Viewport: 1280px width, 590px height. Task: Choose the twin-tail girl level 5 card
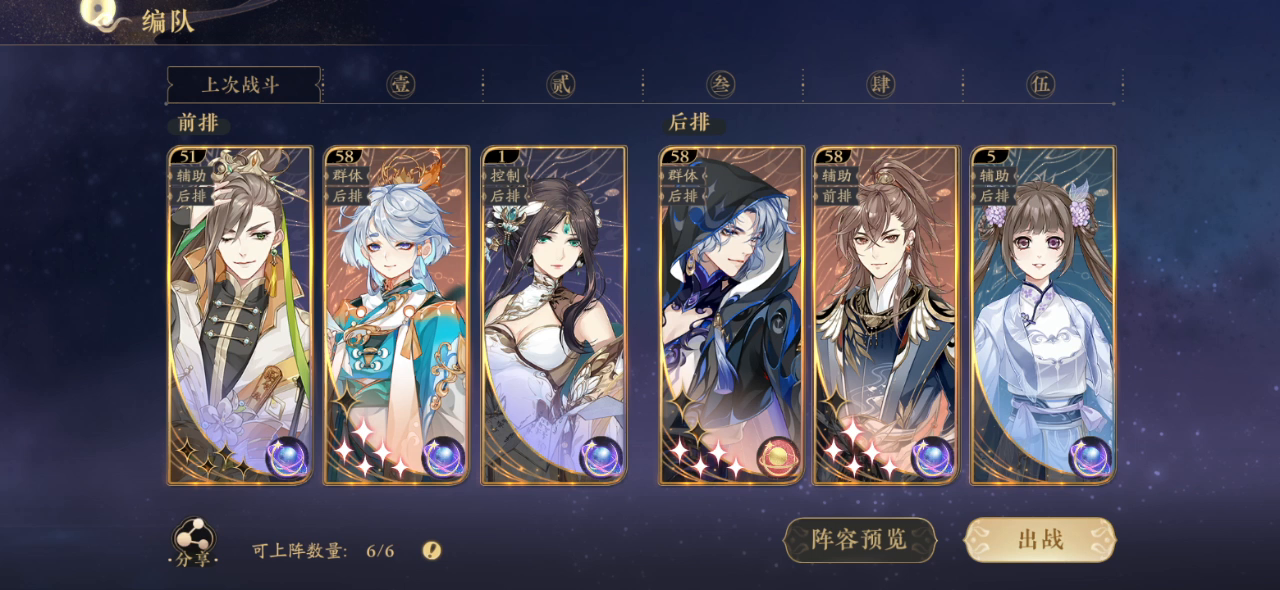[1043, 315]
